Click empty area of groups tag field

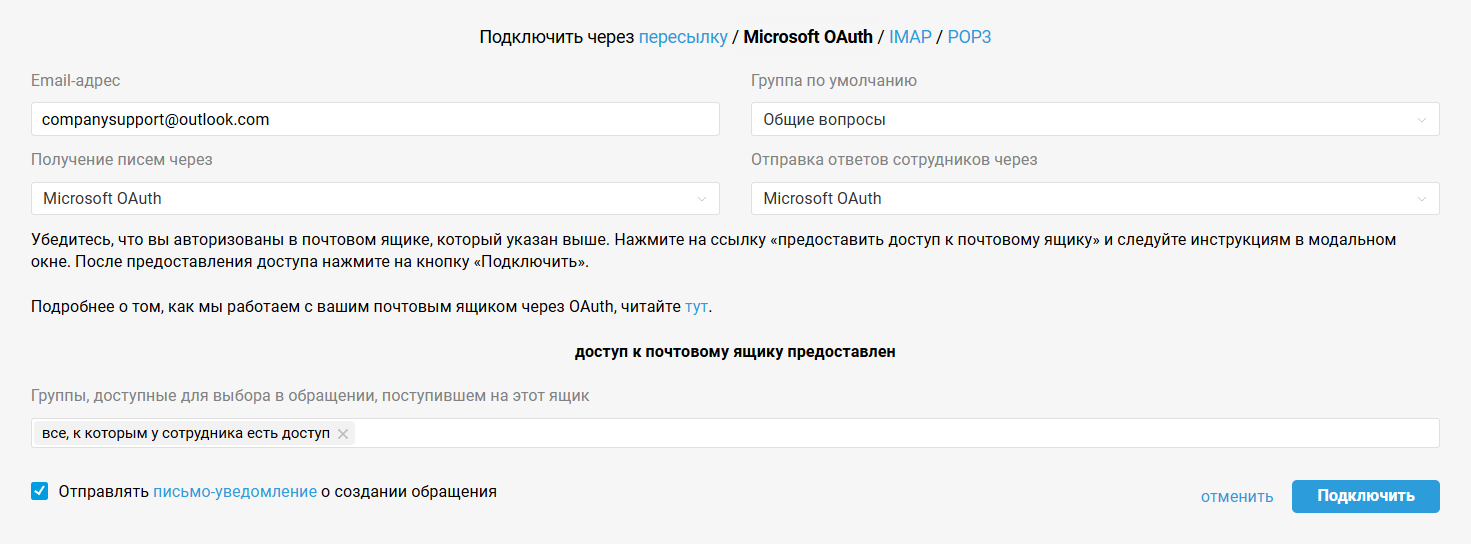point(890,433)
